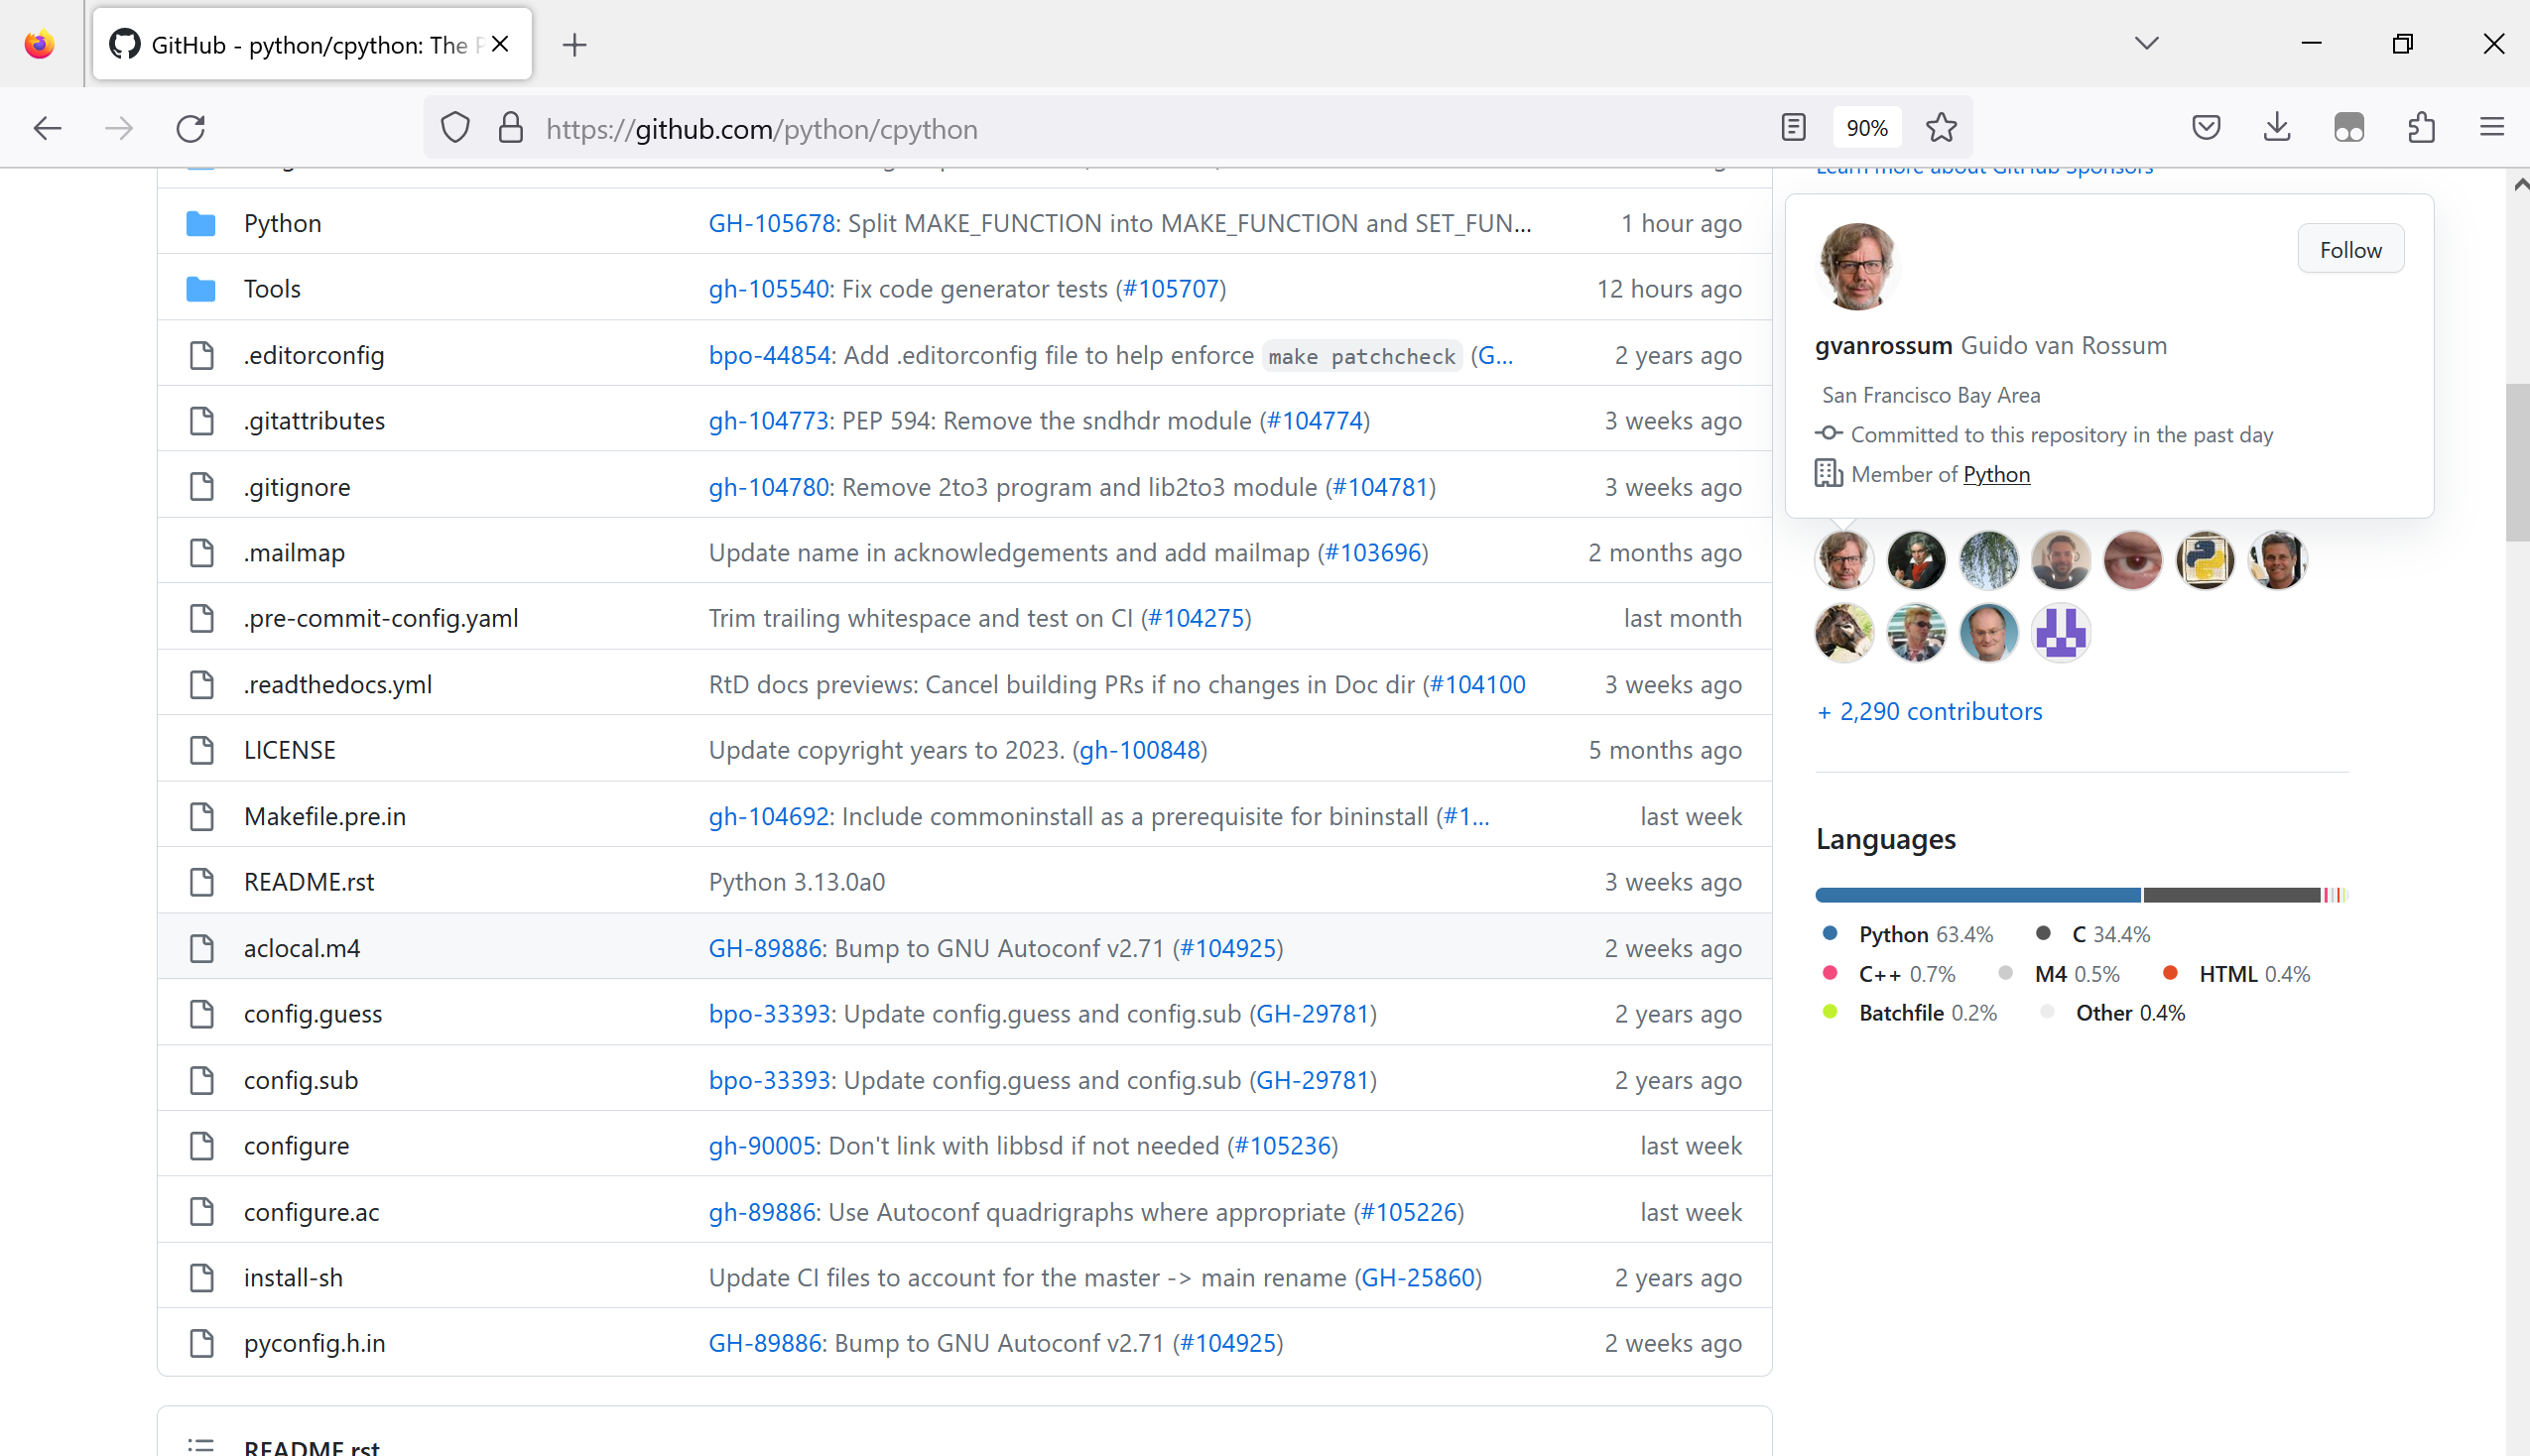Expand the Tools folder in repository
This screenshot has height=1456, width=2530.
(x=271, y=289)
